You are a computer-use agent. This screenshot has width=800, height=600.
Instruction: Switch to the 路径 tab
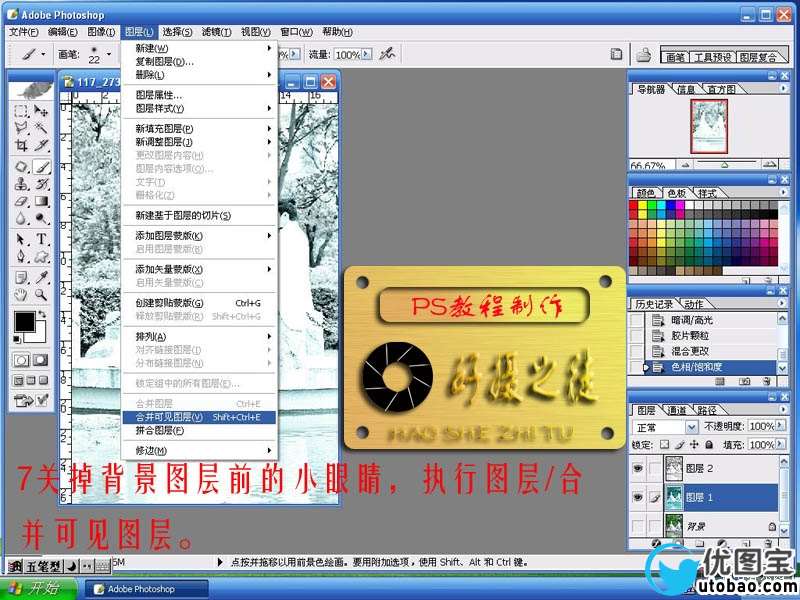(708, 410)
